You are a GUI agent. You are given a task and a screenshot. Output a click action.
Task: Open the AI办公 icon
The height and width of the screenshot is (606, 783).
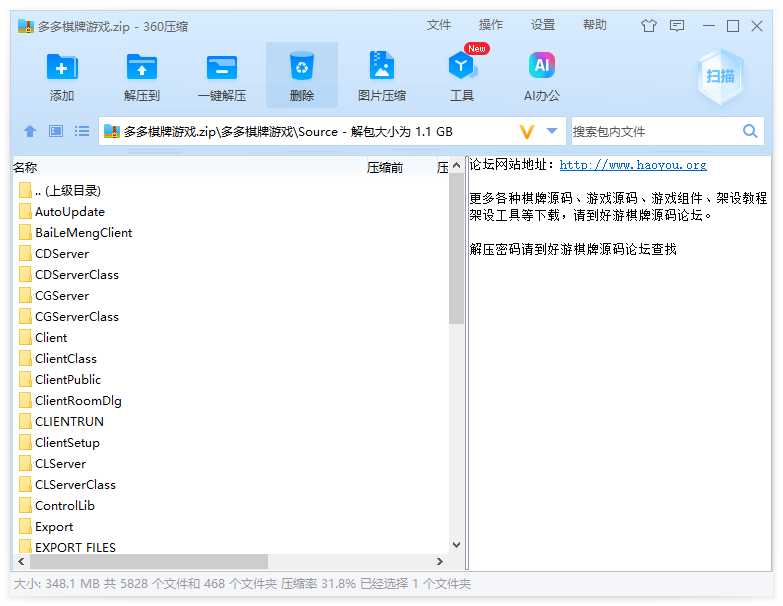click(542, 65)
